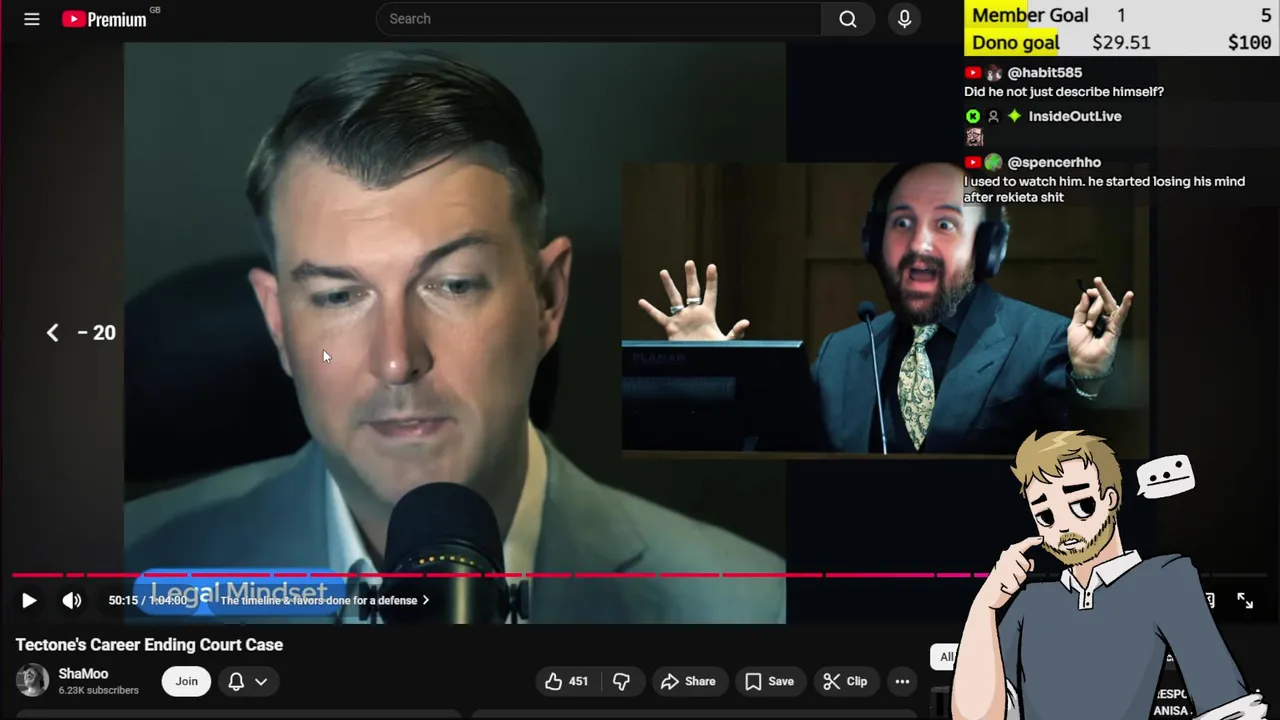Click chat user @spencerhho
The image size is (1280, 720).
click(x=1054, y=162)
